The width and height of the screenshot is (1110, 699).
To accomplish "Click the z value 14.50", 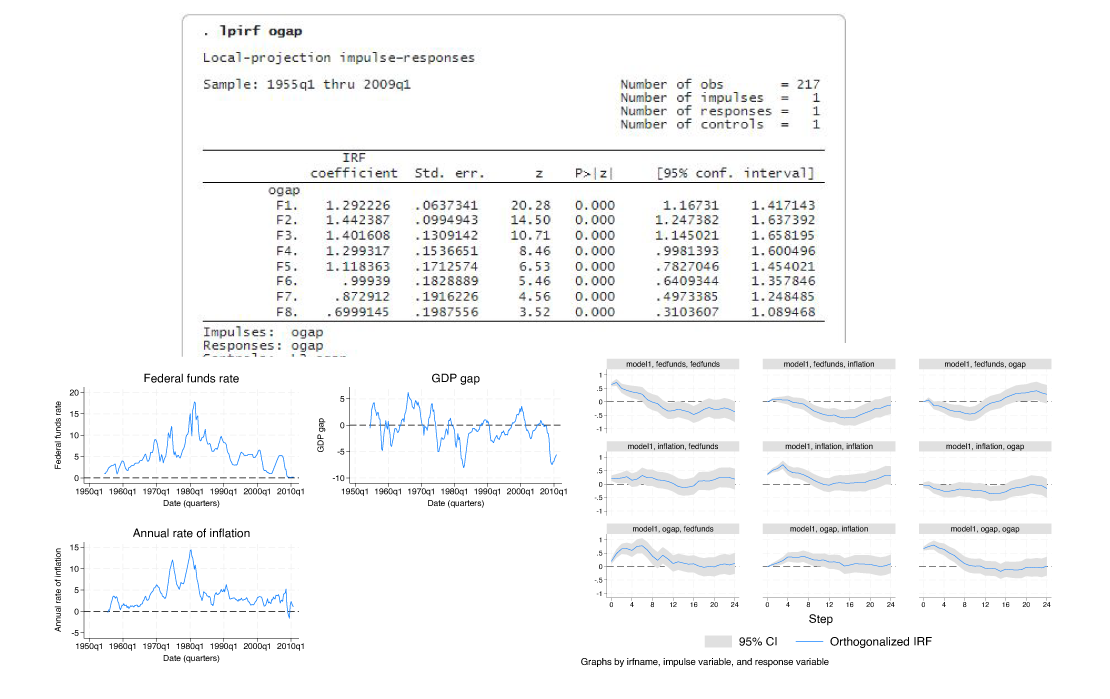I will click(530, 220).
